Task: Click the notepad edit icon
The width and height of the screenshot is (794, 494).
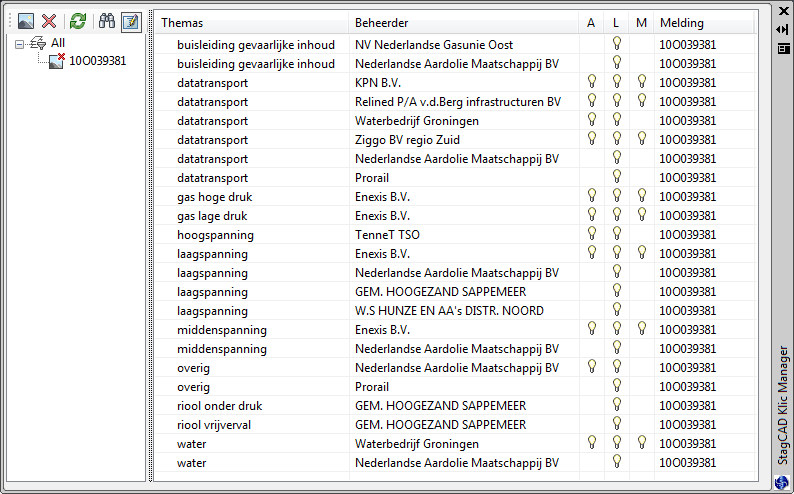Action: click(131, 22)
